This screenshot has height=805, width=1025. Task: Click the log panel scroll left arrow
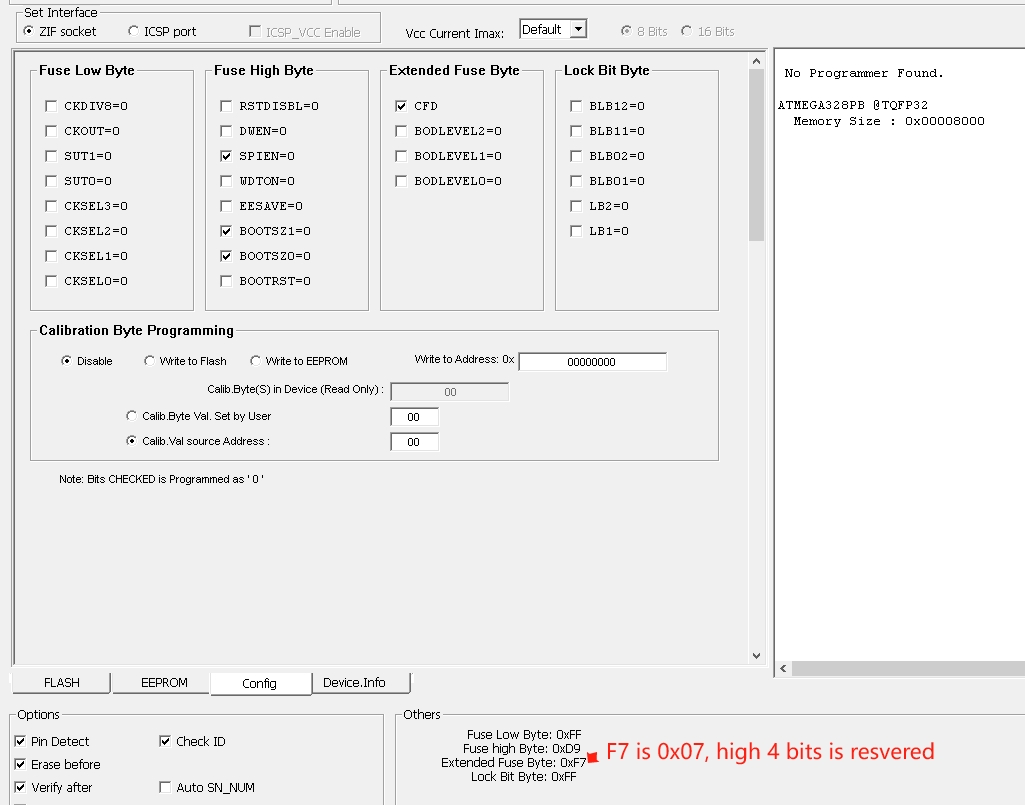coord(783,669)
